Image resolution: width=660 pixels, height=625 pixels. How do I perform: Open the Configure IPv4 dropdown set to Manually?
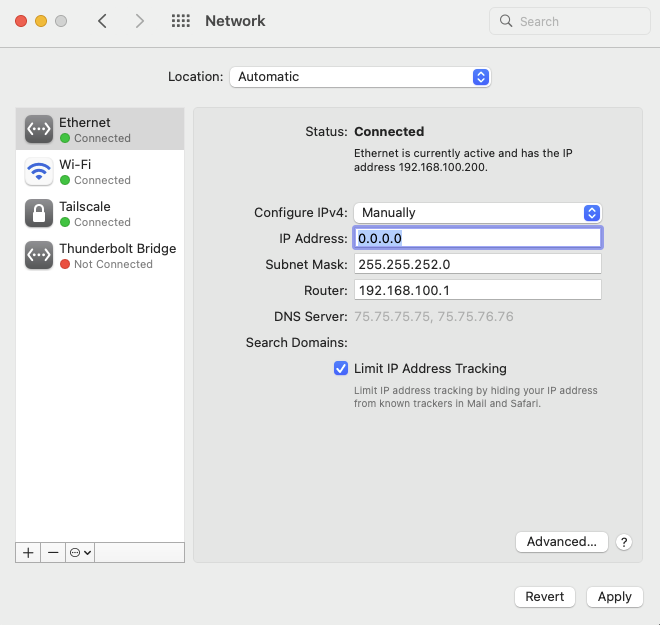pyautogui.click(x=478, y=213)
